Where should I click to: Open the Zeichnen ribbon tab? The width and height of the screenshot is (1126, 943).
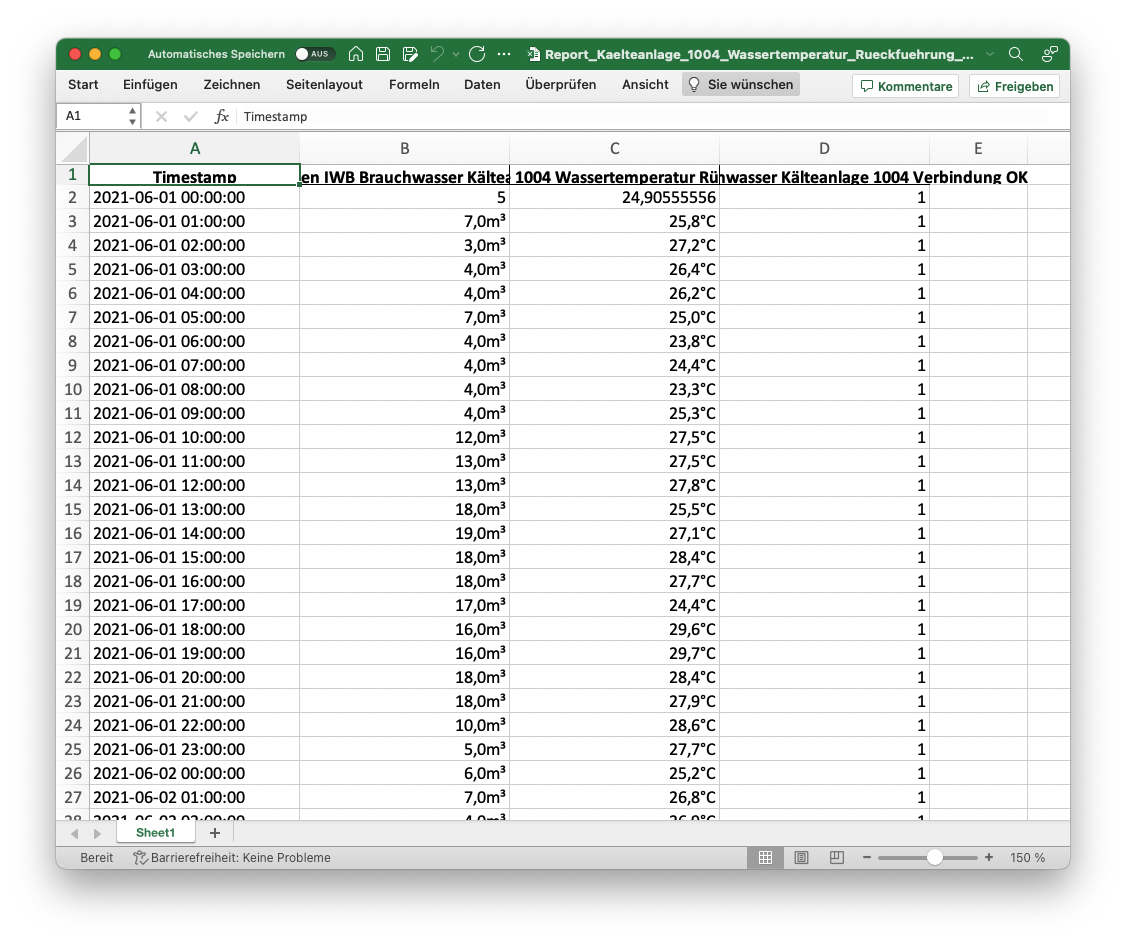(x=231, y=85)
